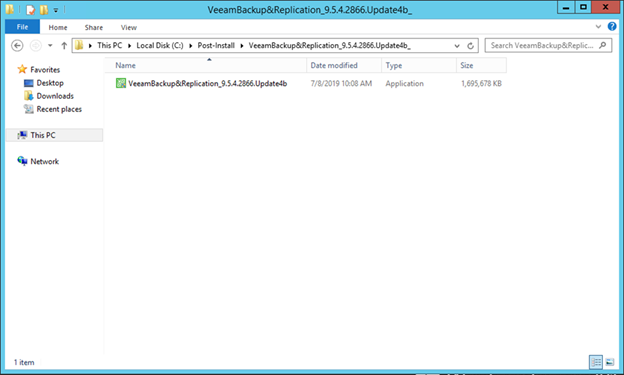Screen dimensions: 624x375
Task: Sort by the Name column header
Action: coord(205,65)
